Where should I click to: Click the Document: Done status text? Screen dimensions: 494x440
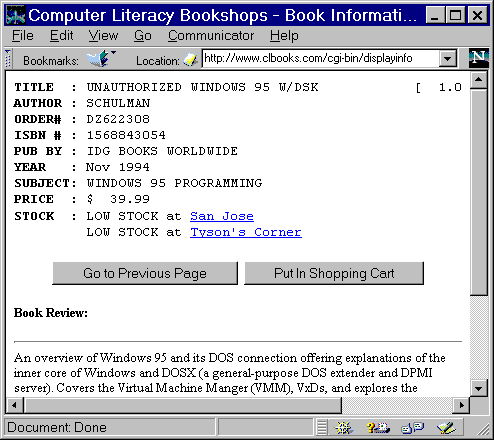tap(57, 427)
